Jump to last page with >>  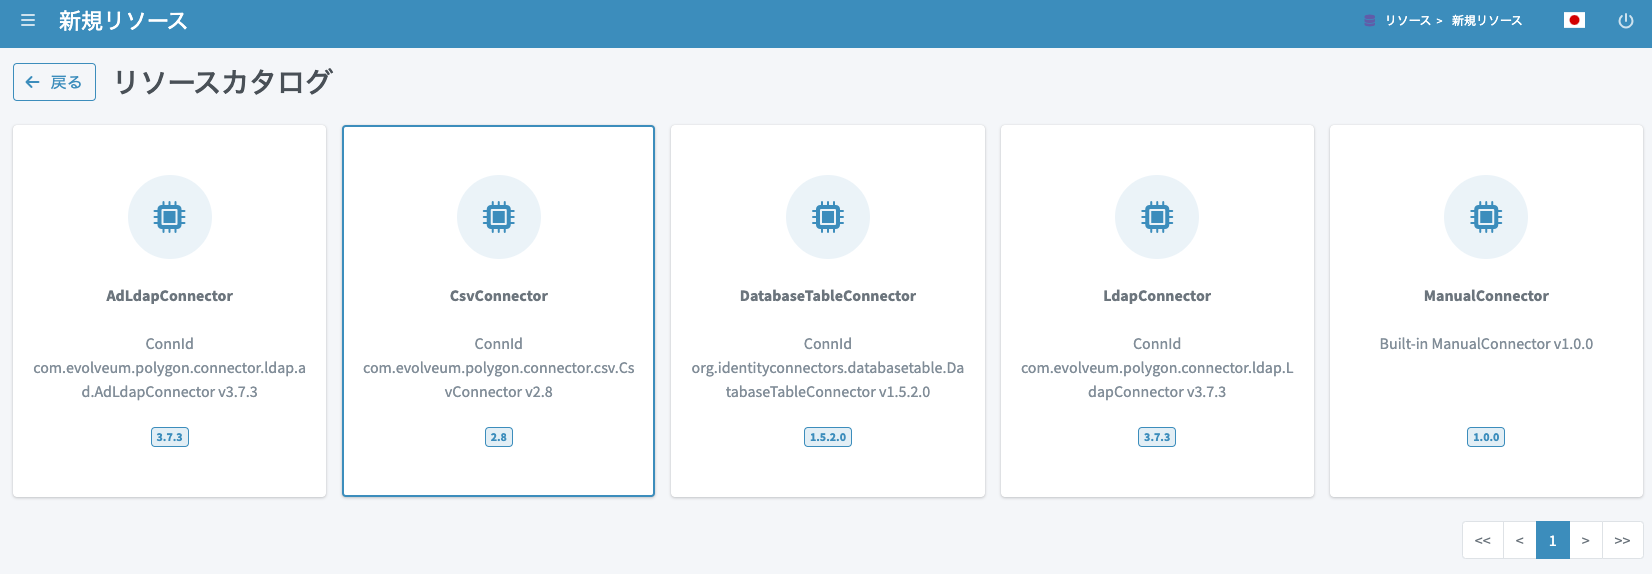point(1623,540)
